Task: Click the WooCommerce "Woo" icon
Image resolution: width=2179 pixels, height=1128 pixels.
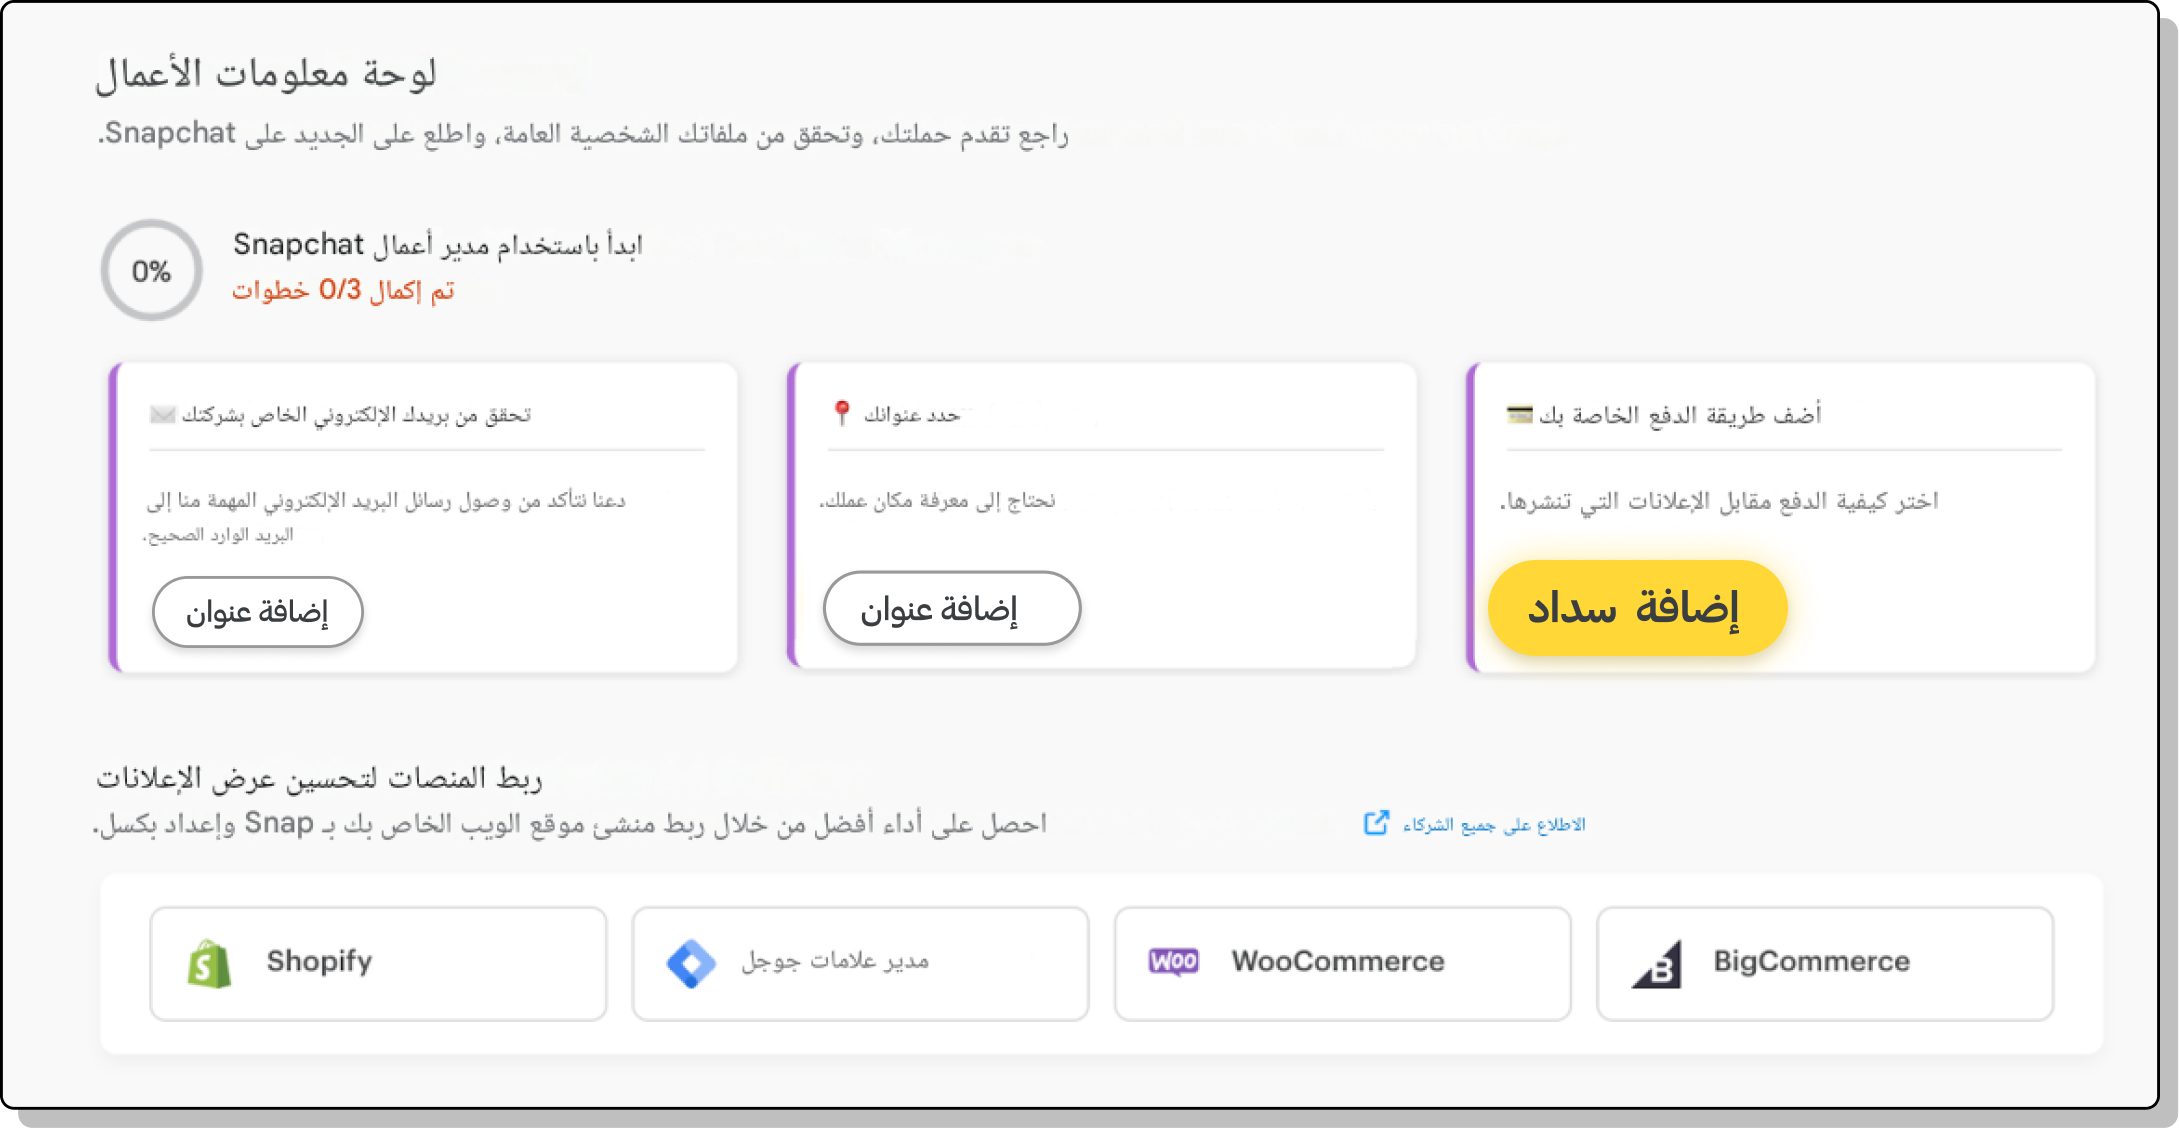Action: click(x=1176, y=961)
